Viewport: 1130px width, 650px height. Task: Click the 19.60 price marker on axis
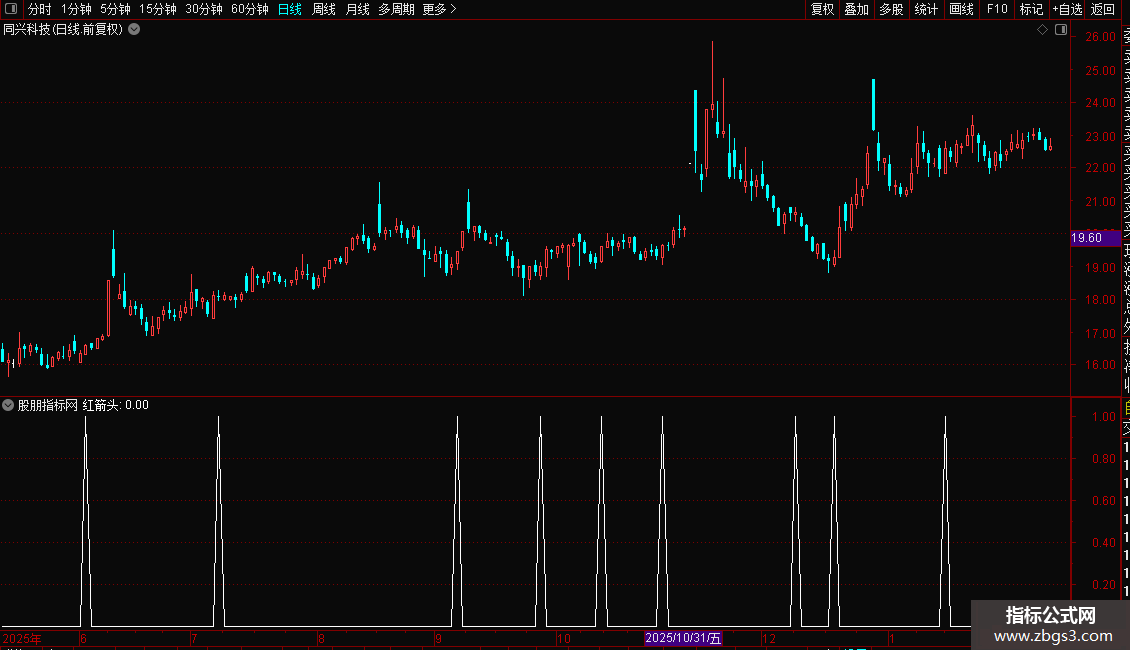pos(1095,238)
